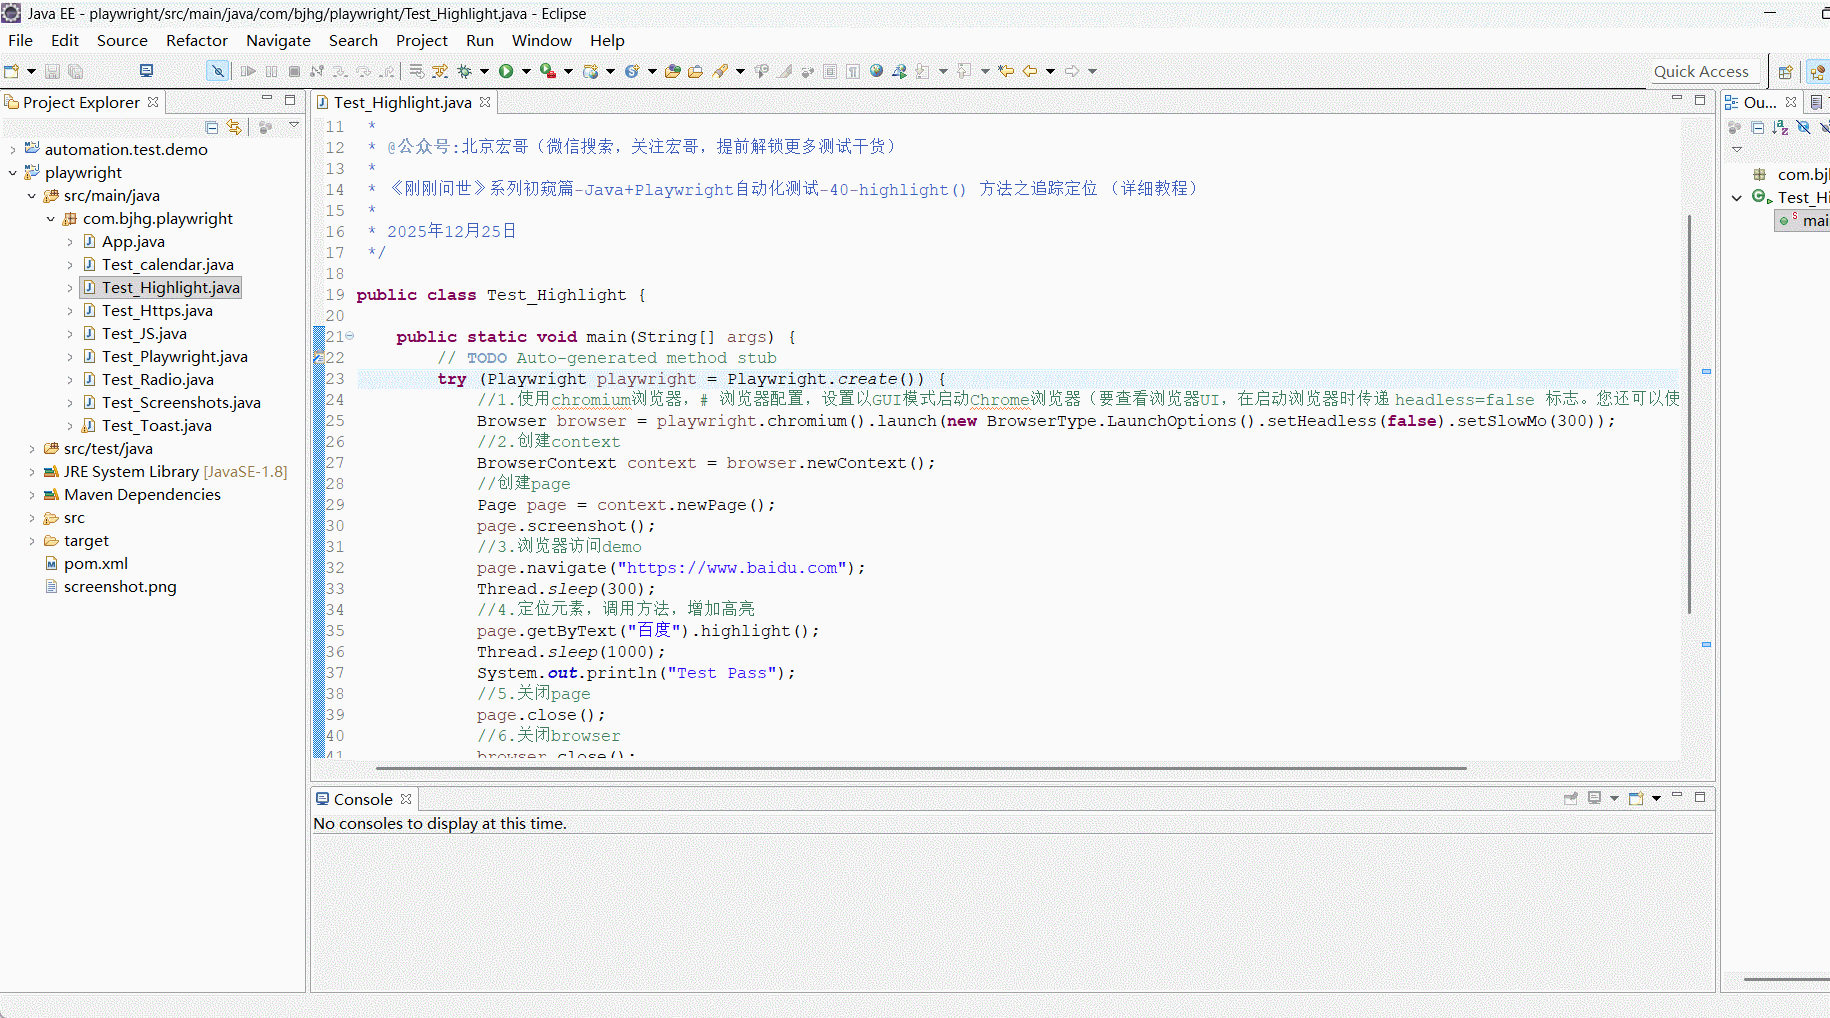This screenshot has height=1018, width=1830.
Task: Expand the src/test/java folder
Action: (32, 449)
